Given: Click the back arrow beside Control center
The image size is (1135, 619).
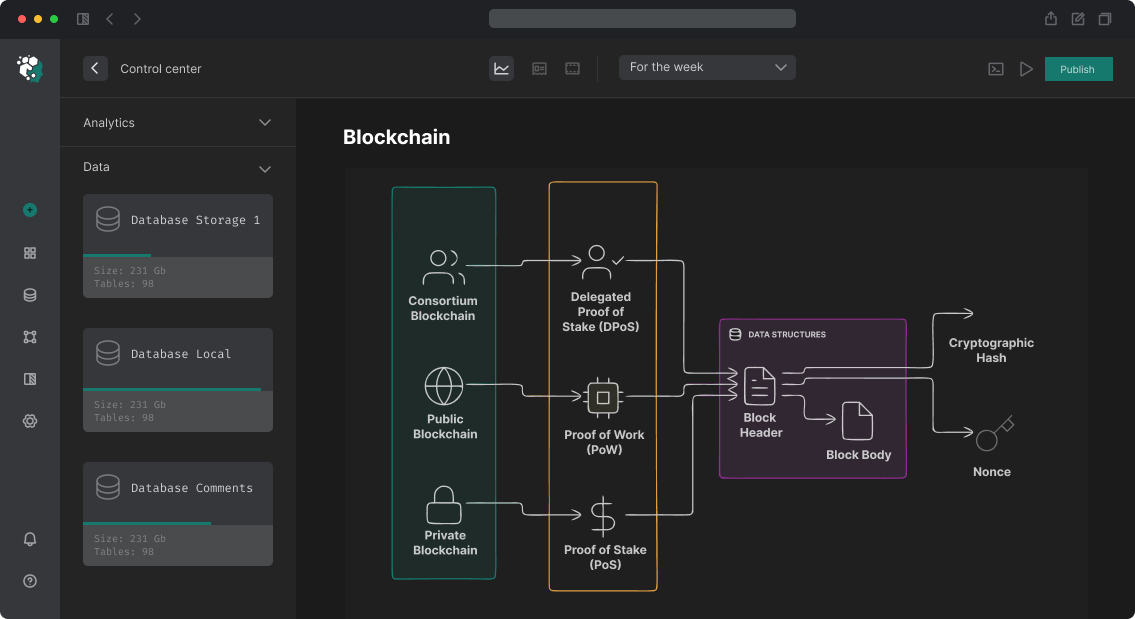Looking at the screenshot, I should pyautogui.click(x=95, y=68).
